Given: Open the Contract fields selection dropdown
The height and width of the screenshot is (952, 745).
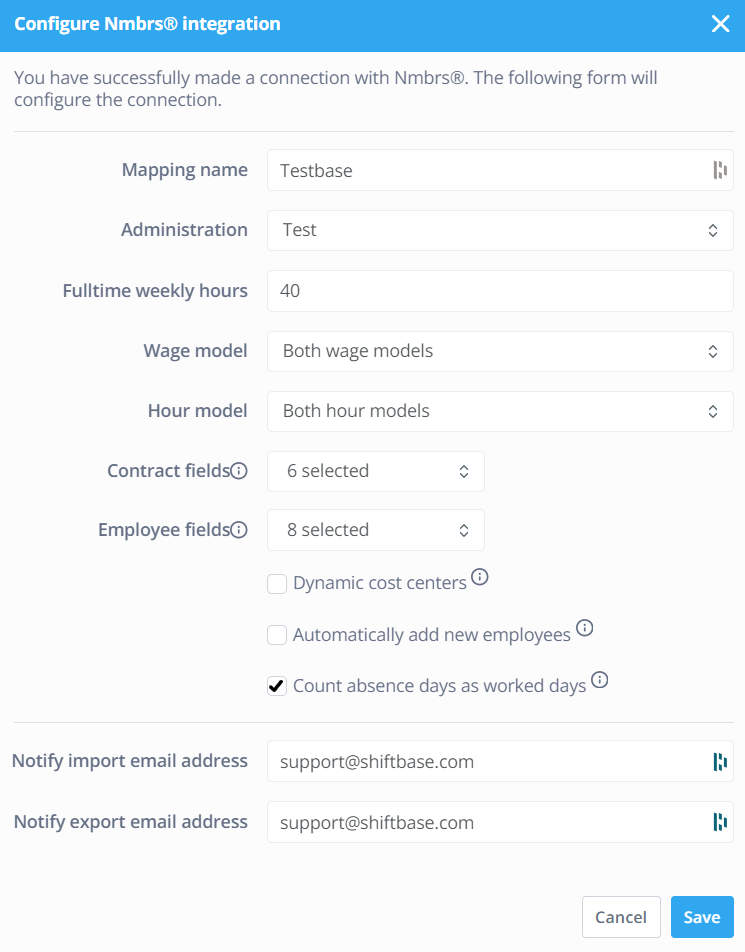Looking at the screenshot, I should pyautogui.click(x=375, y=470).
